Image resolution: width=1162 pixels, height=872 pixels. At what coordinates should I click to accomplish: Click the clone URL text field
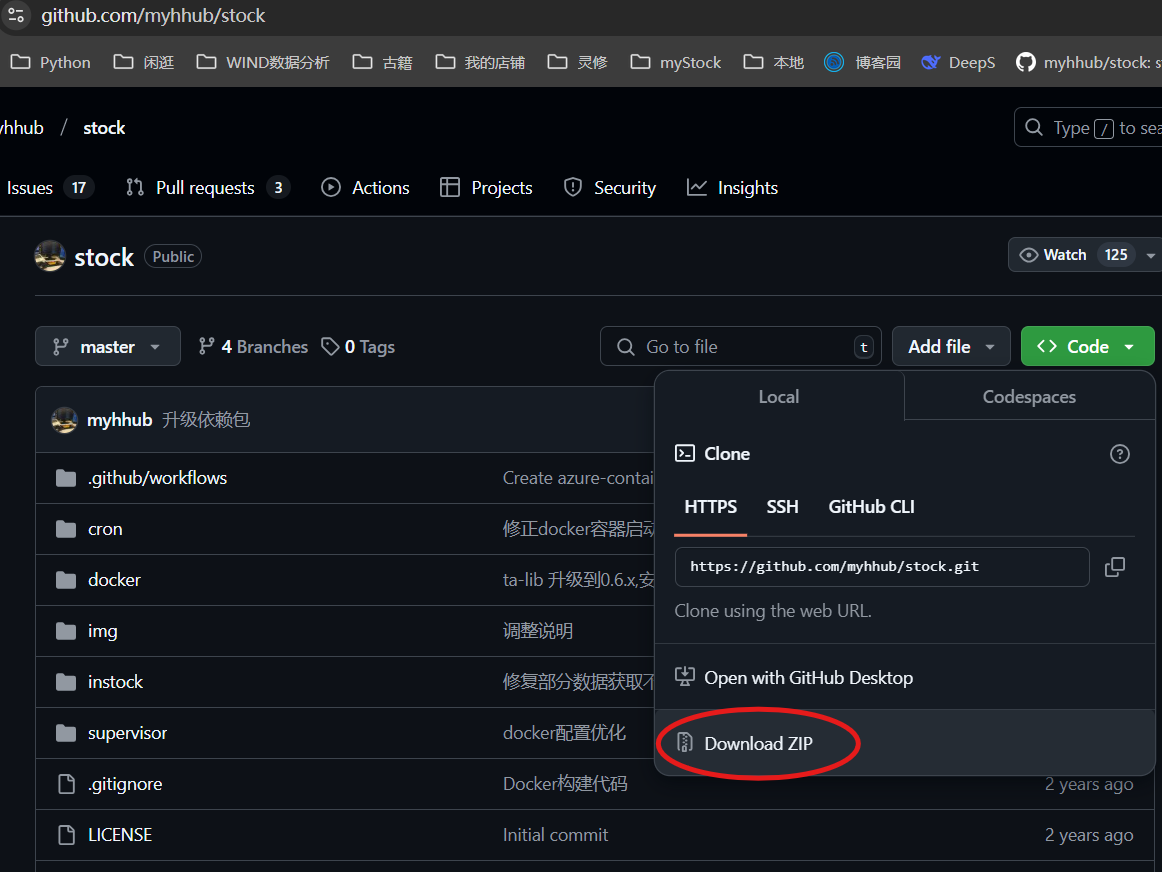click(x=882, y=567)
